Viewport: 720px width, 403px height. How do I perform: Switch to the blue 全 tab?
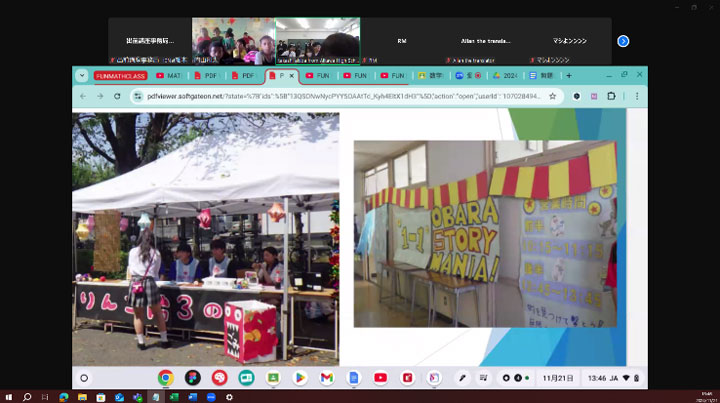click(x=468, y=76)
